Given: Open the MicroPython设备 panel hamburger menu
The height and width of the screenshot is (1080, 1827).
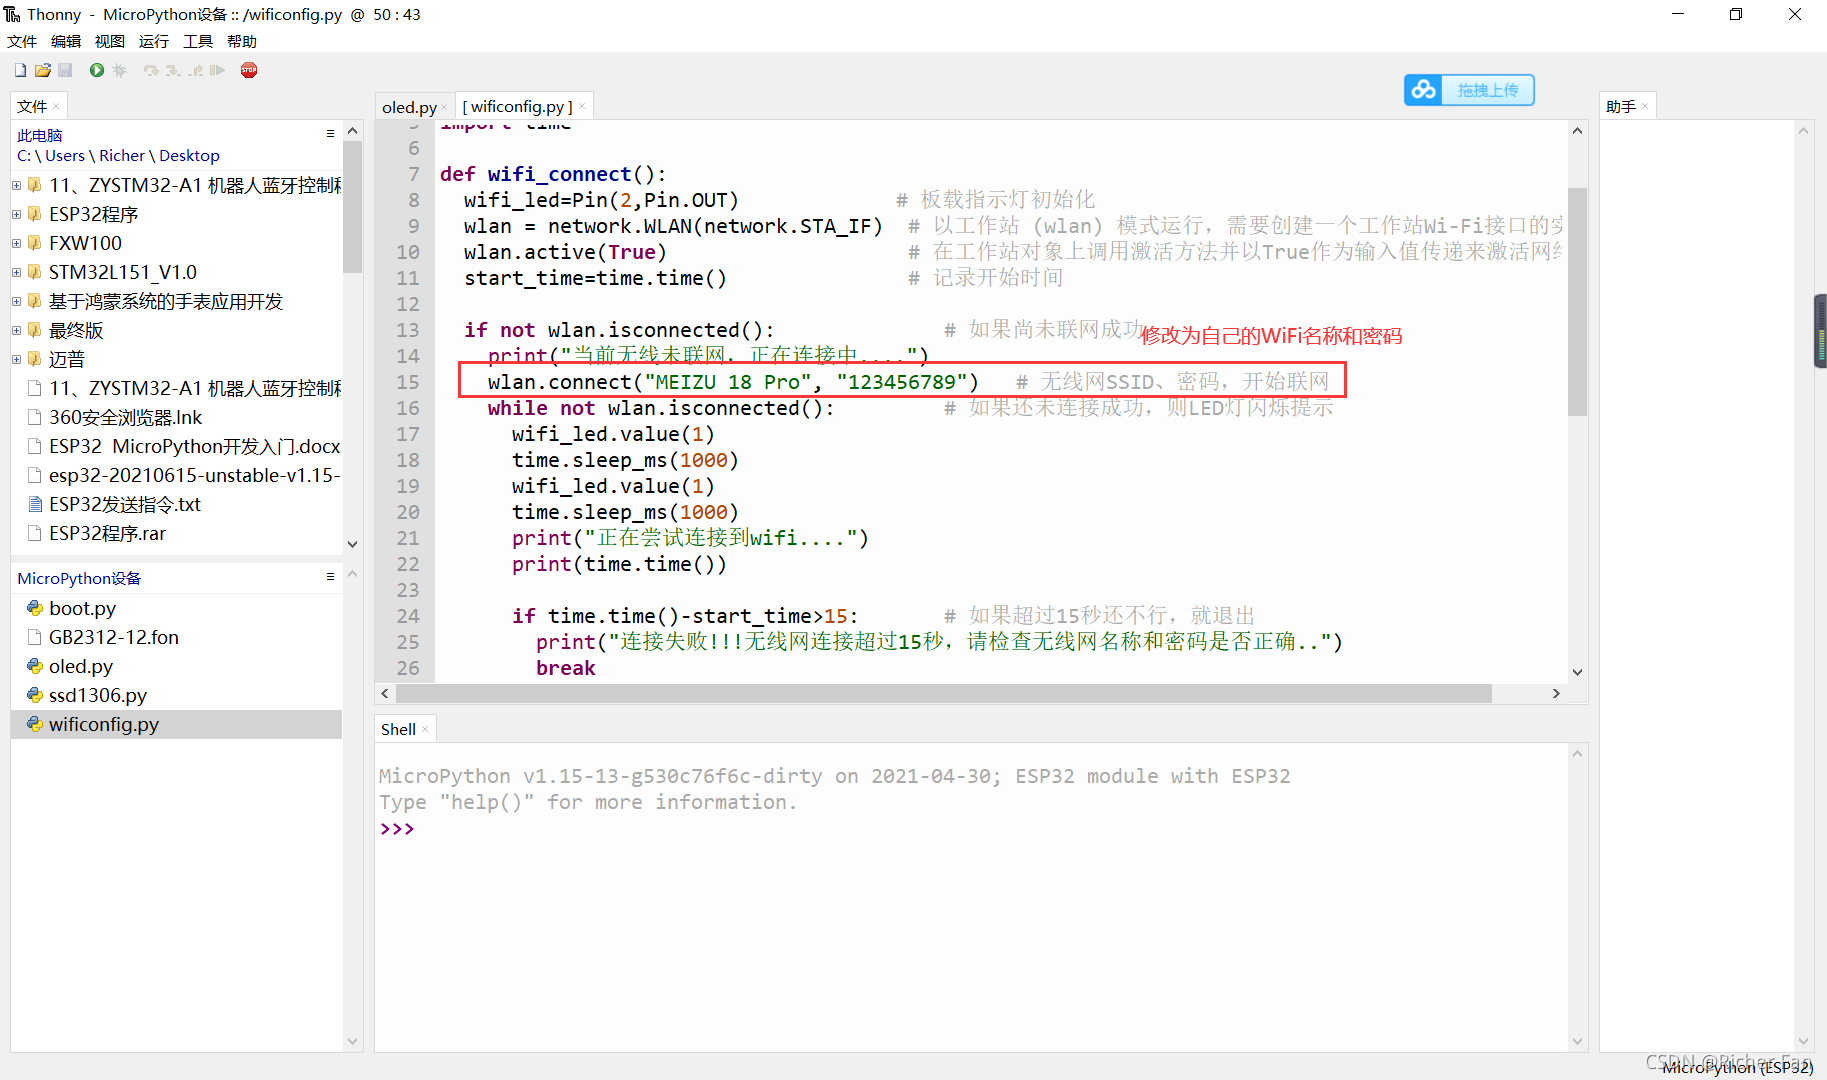Looking at the screenshot, I should click(330, 576).
